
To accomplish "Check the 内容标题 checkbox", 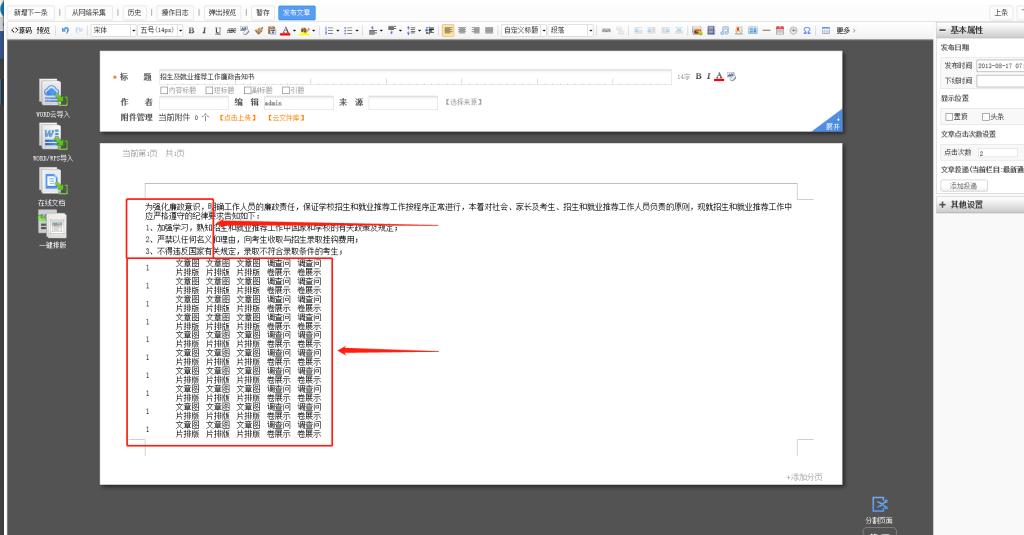I will click(165, 90).
